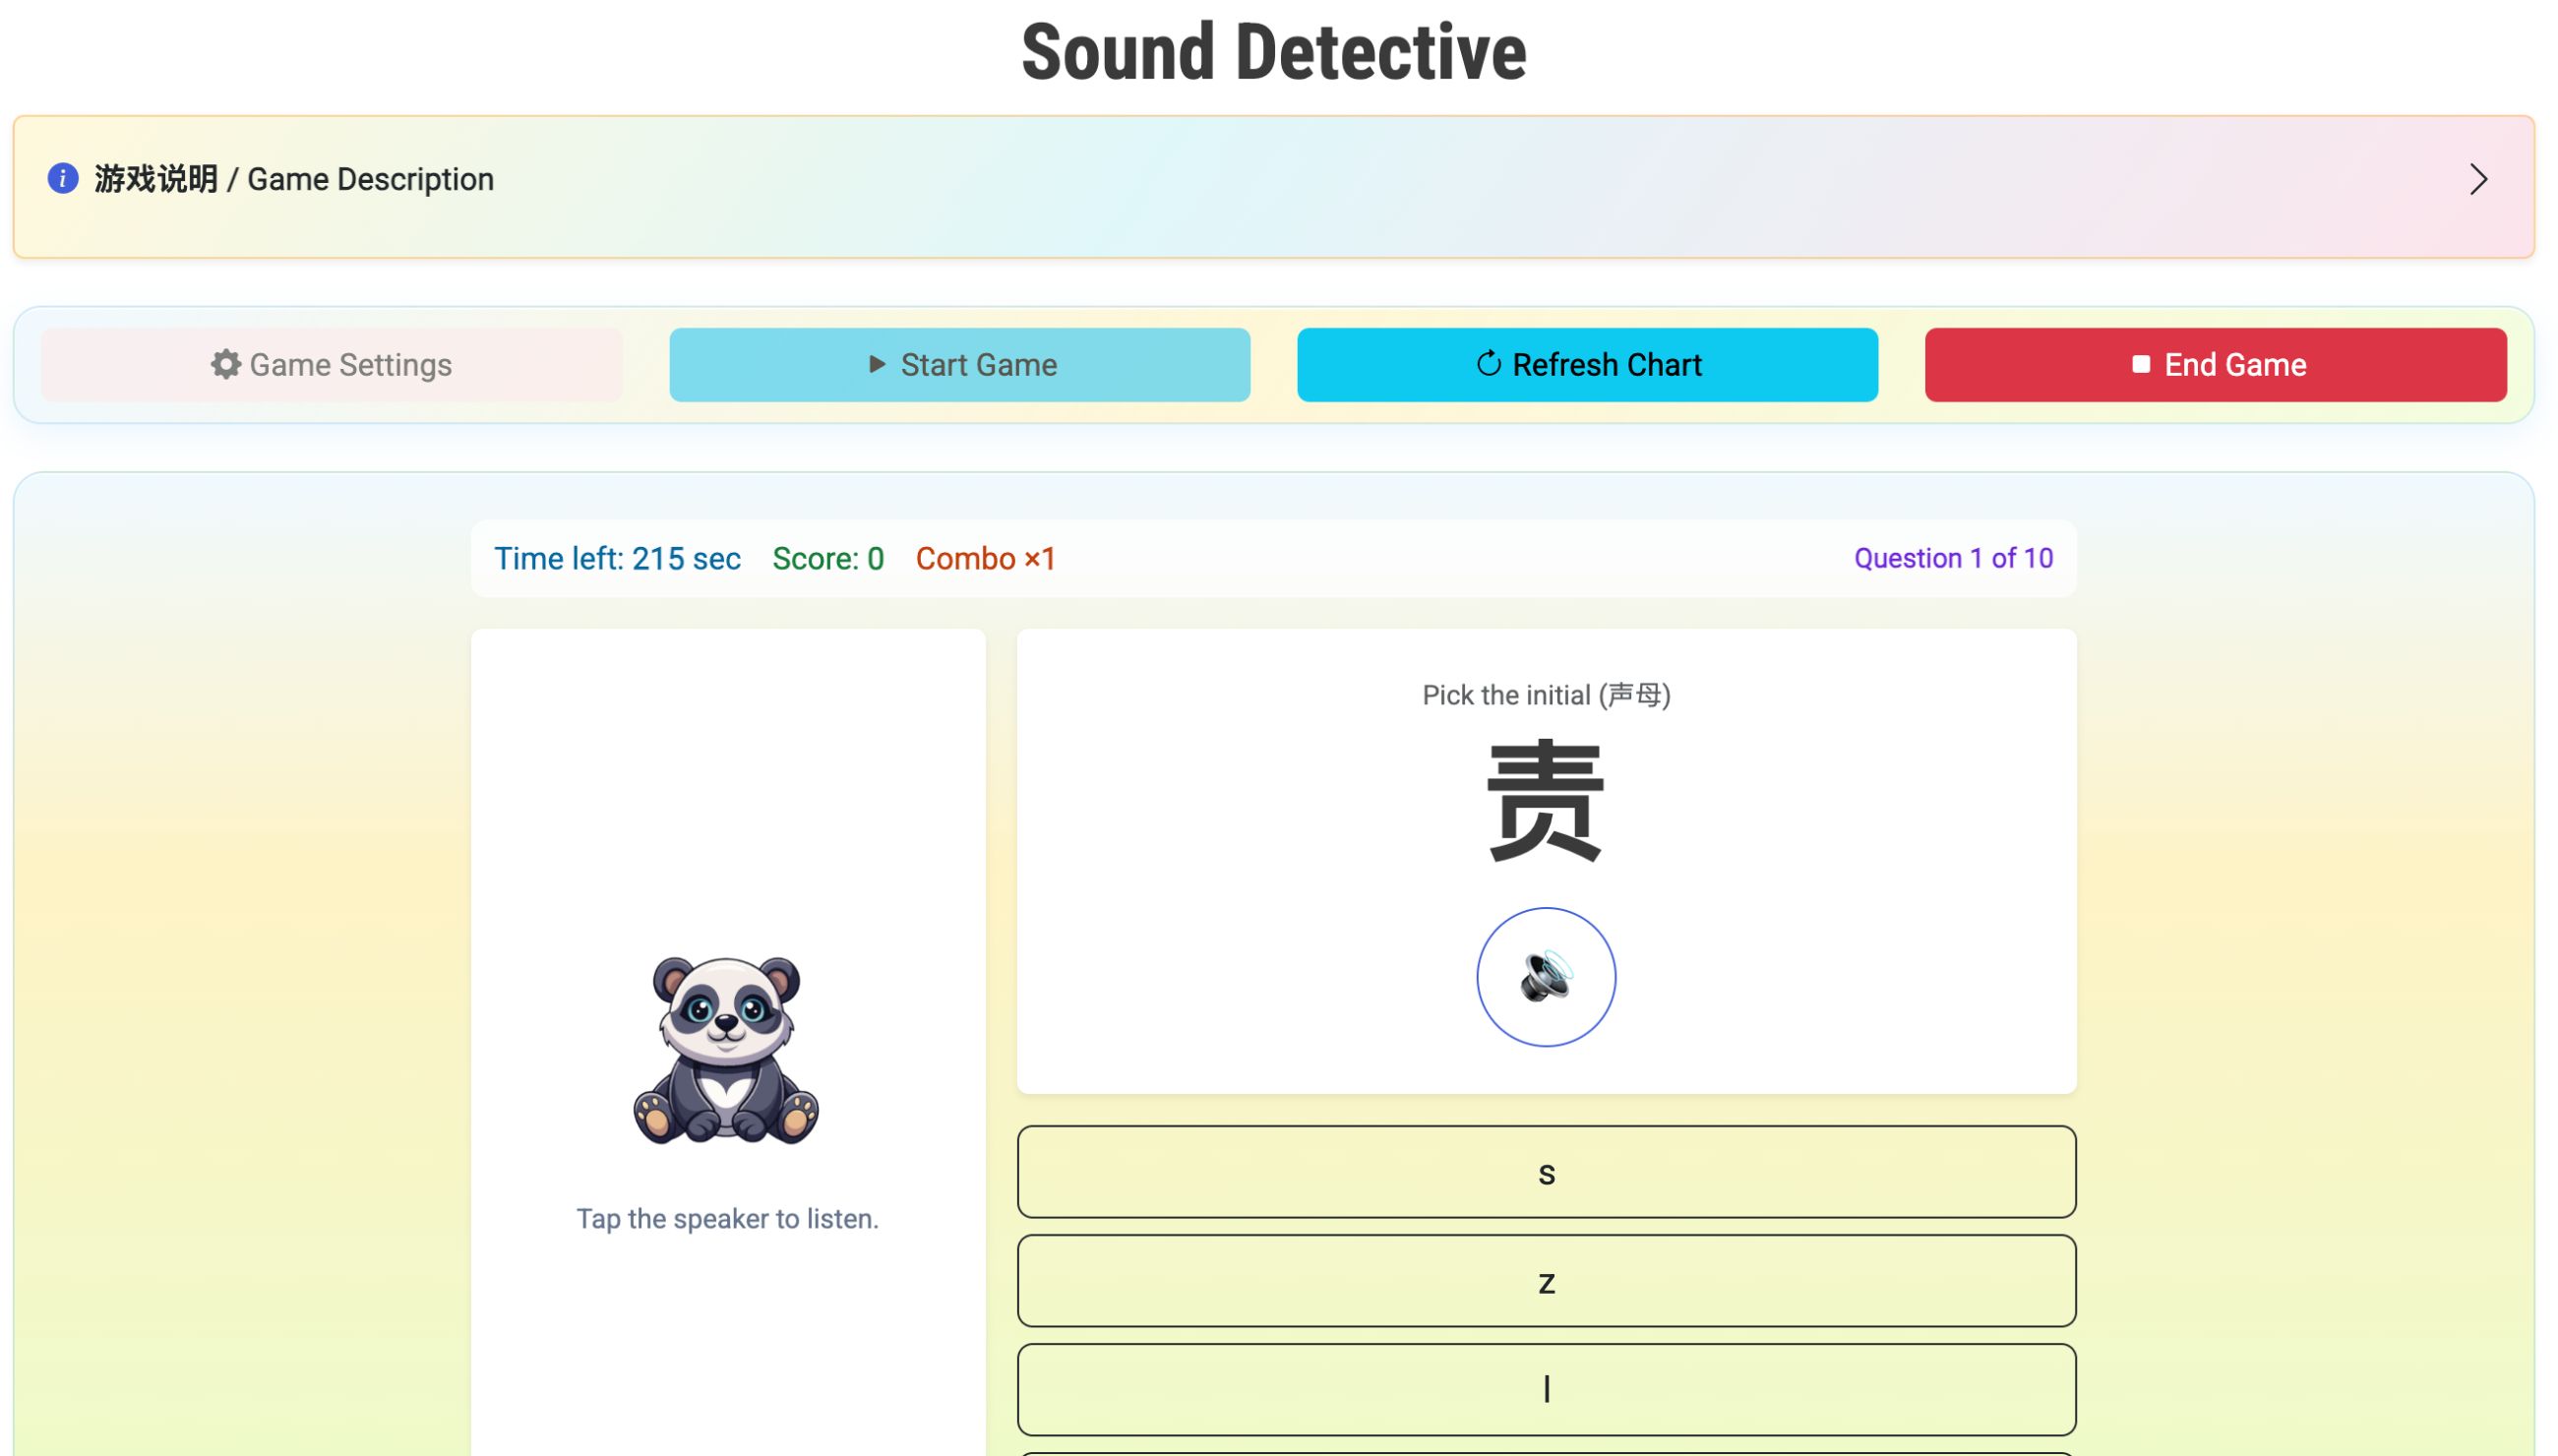Viewport: 2558px width, 1456px height.
Task: Click the "Time left: 215 sec" text
Action: tap(617, 559)
